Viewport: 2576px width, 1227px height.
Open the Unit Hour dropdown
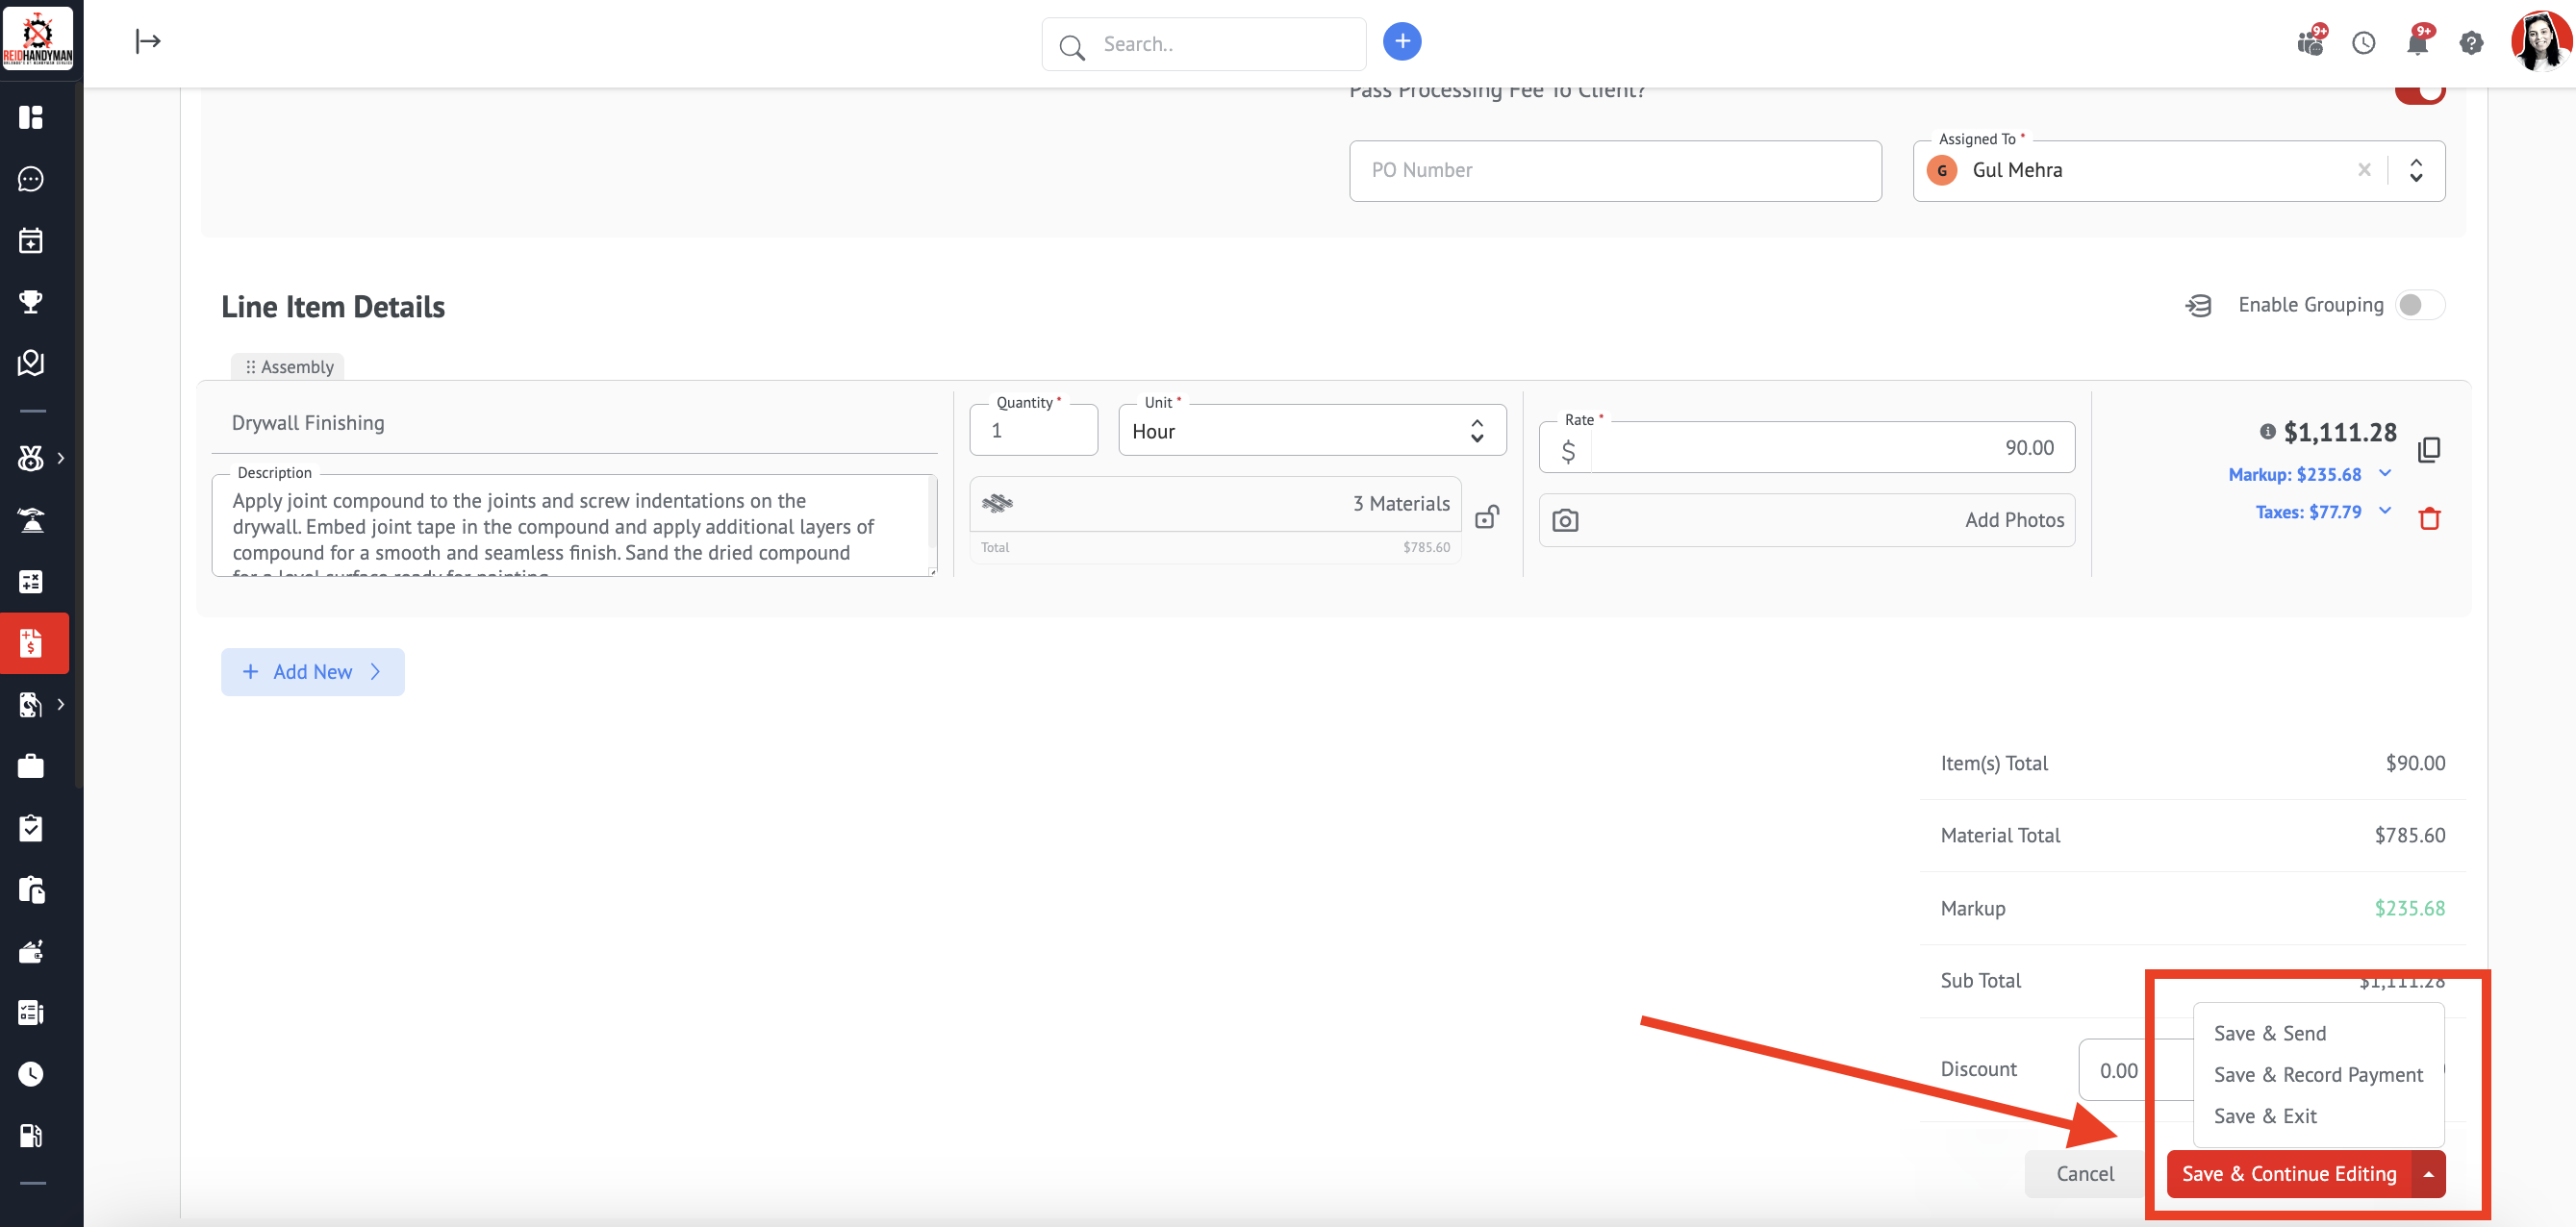coord(1311,431)
